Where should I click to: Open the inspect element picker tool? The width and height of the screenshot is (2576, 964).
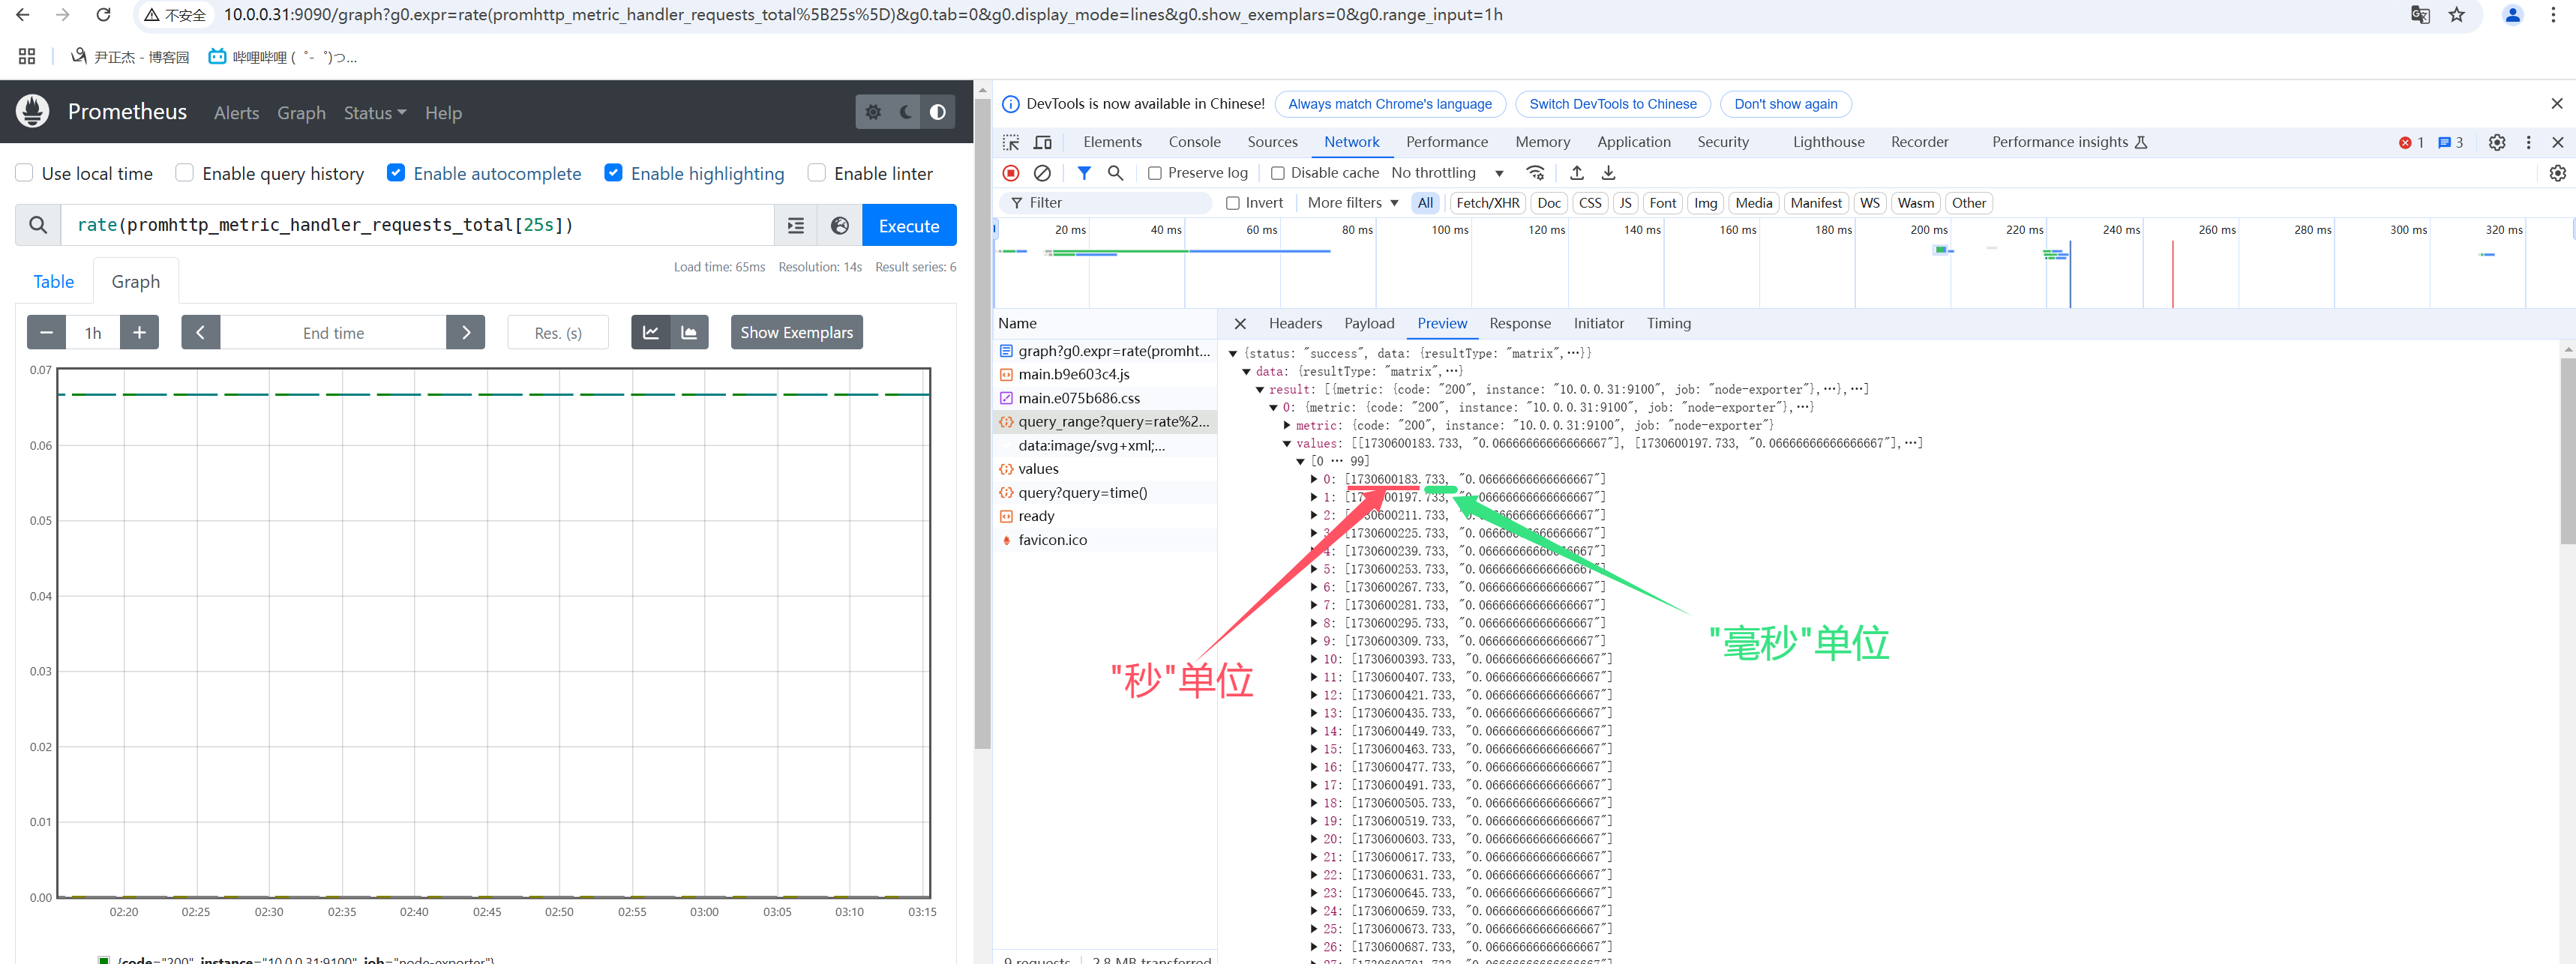click(x=1011, y=142)
